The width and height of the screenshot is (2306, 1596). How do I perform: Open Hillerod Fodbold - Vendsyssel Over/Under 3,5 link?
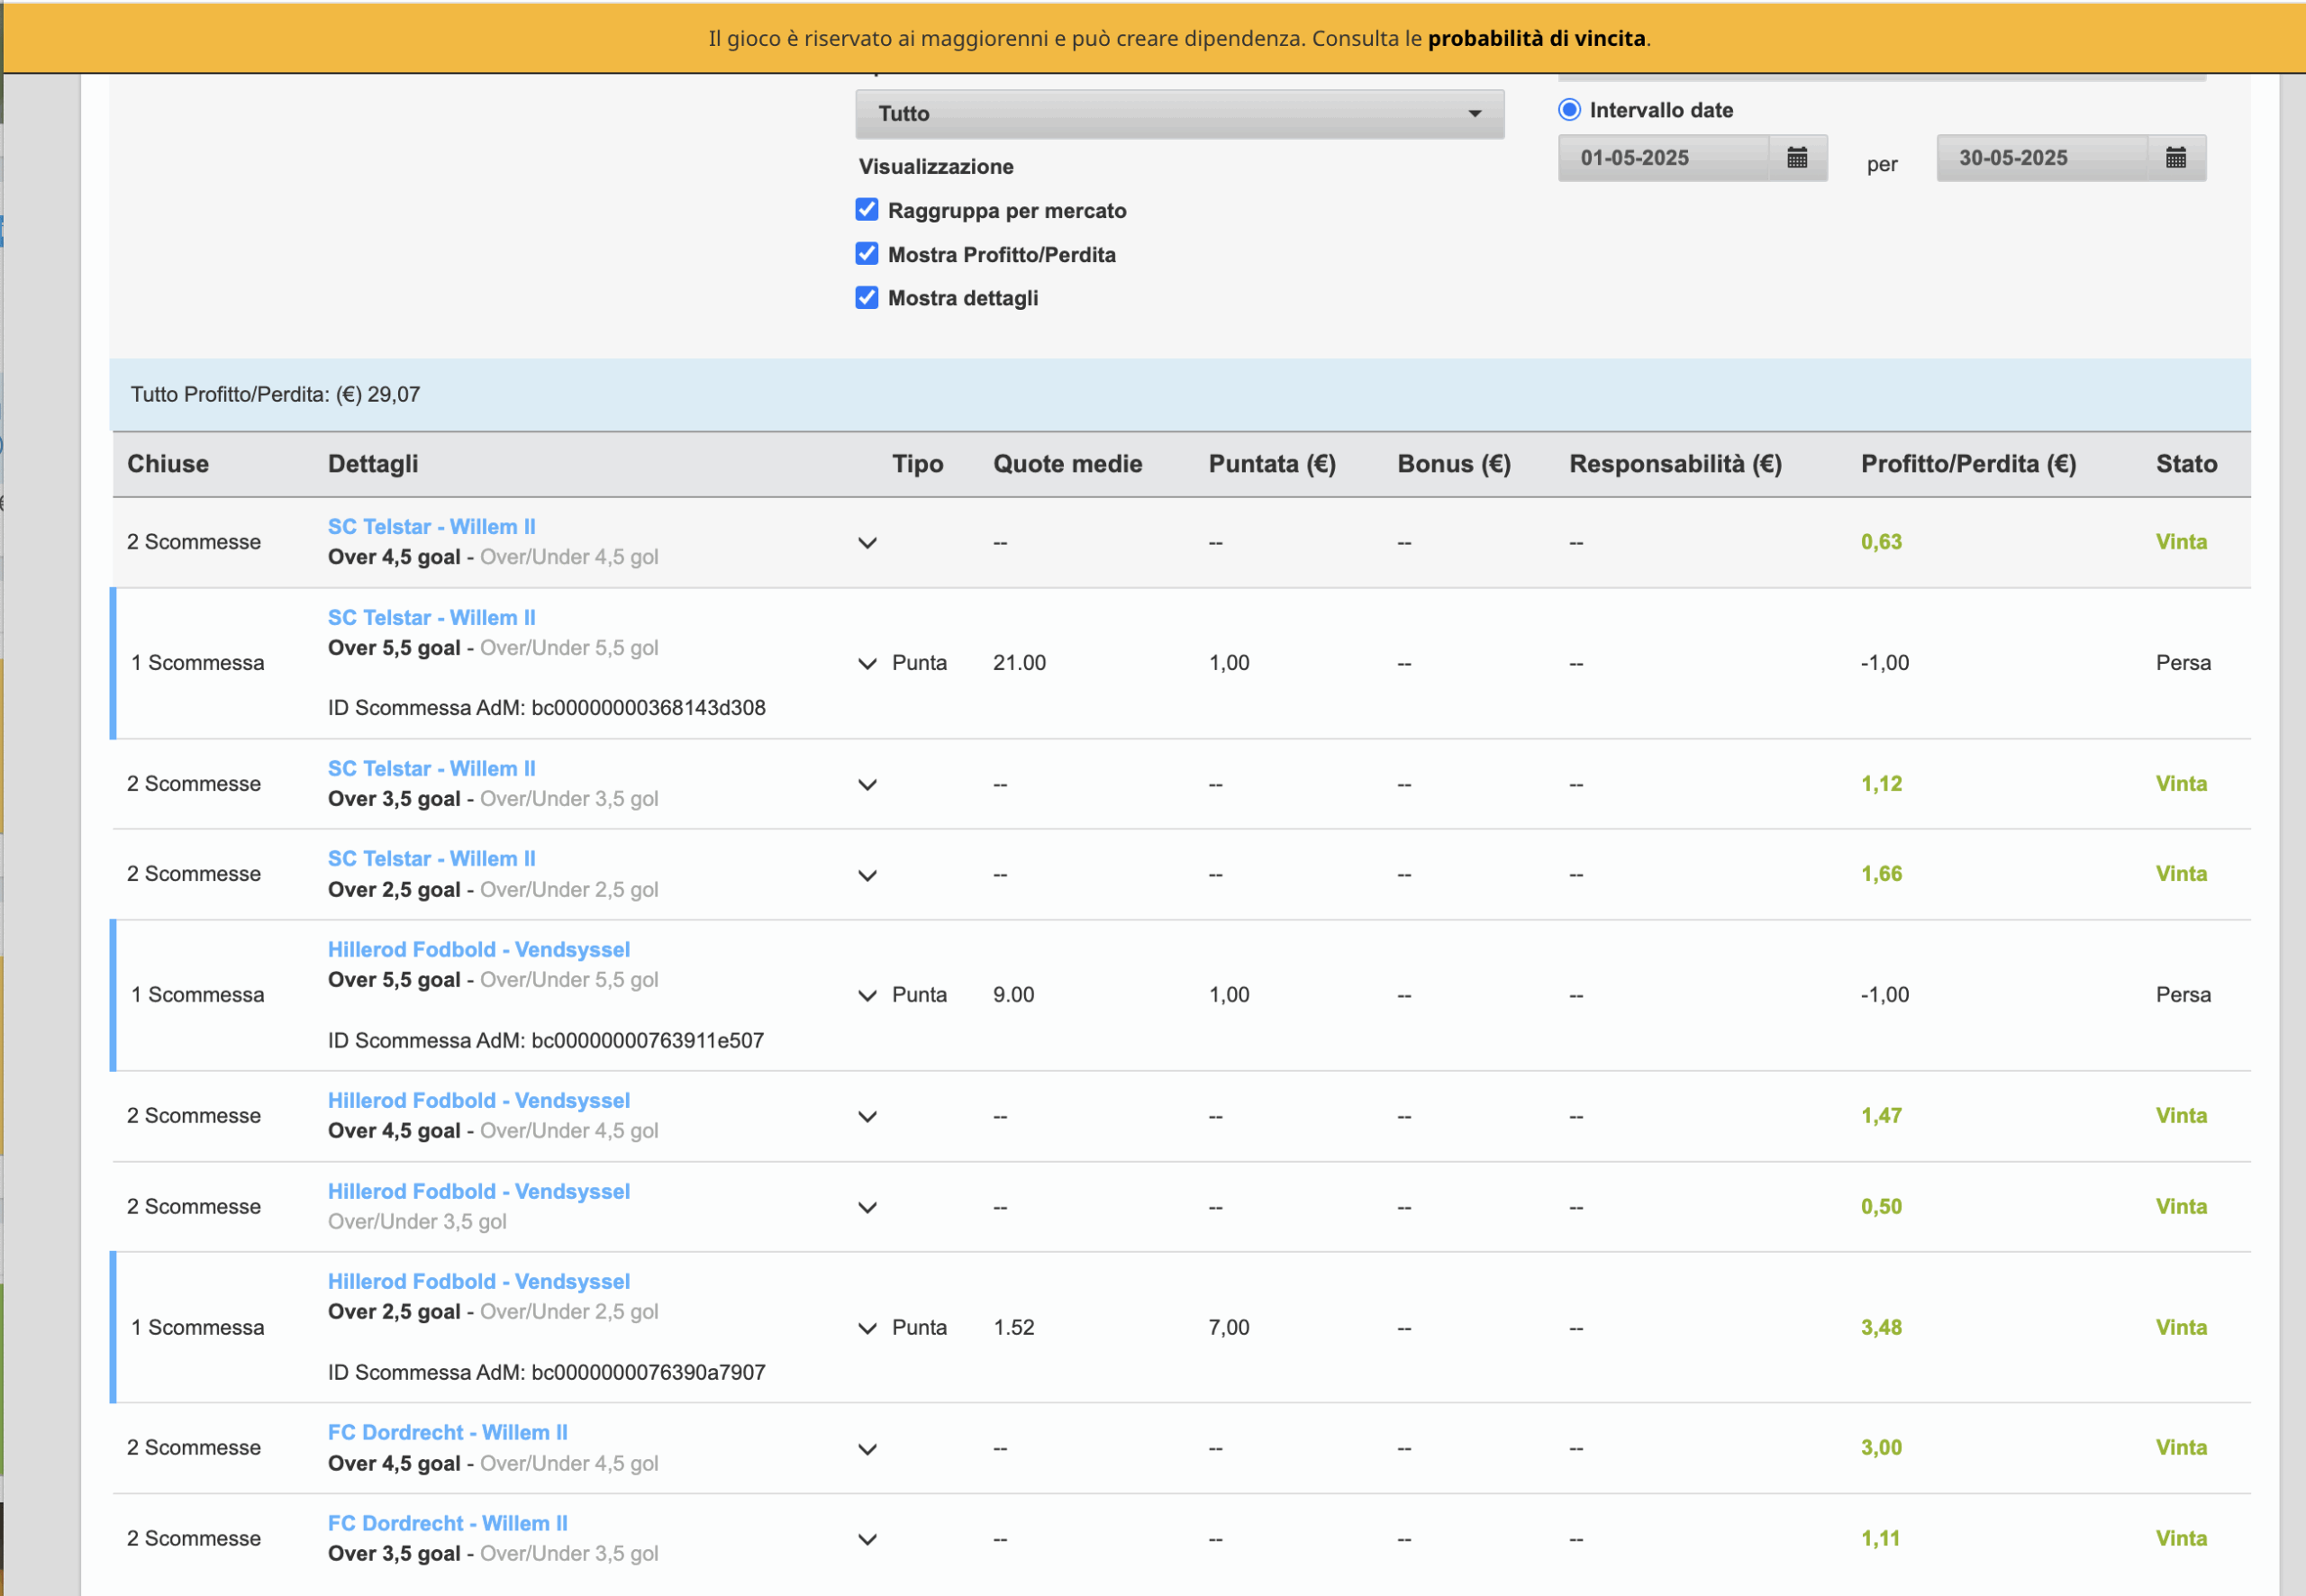tap(479, 1192)
